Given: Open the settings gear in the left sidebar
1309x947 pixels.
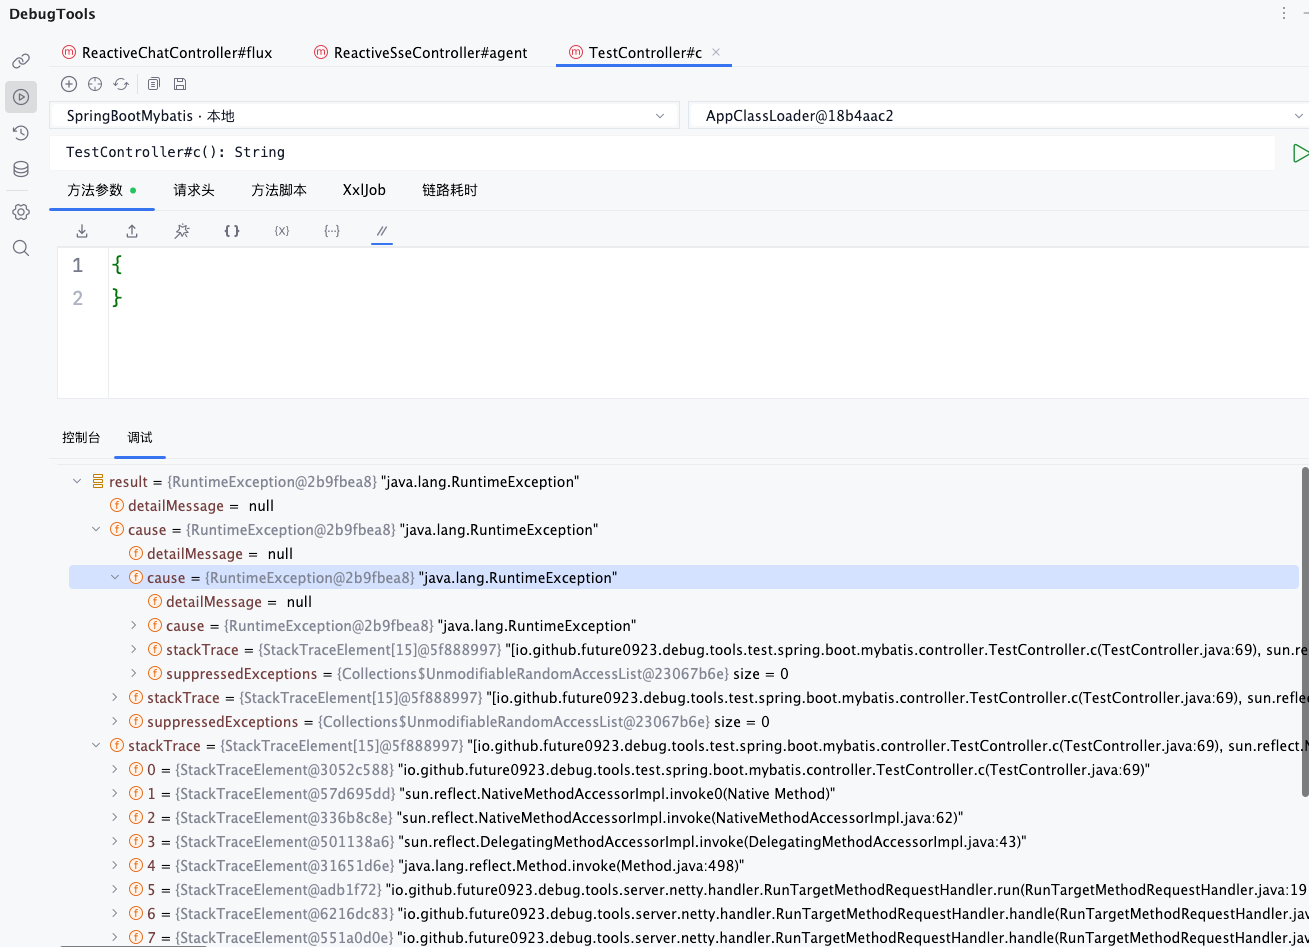Looking at the screenshot, I should (20, 212).
